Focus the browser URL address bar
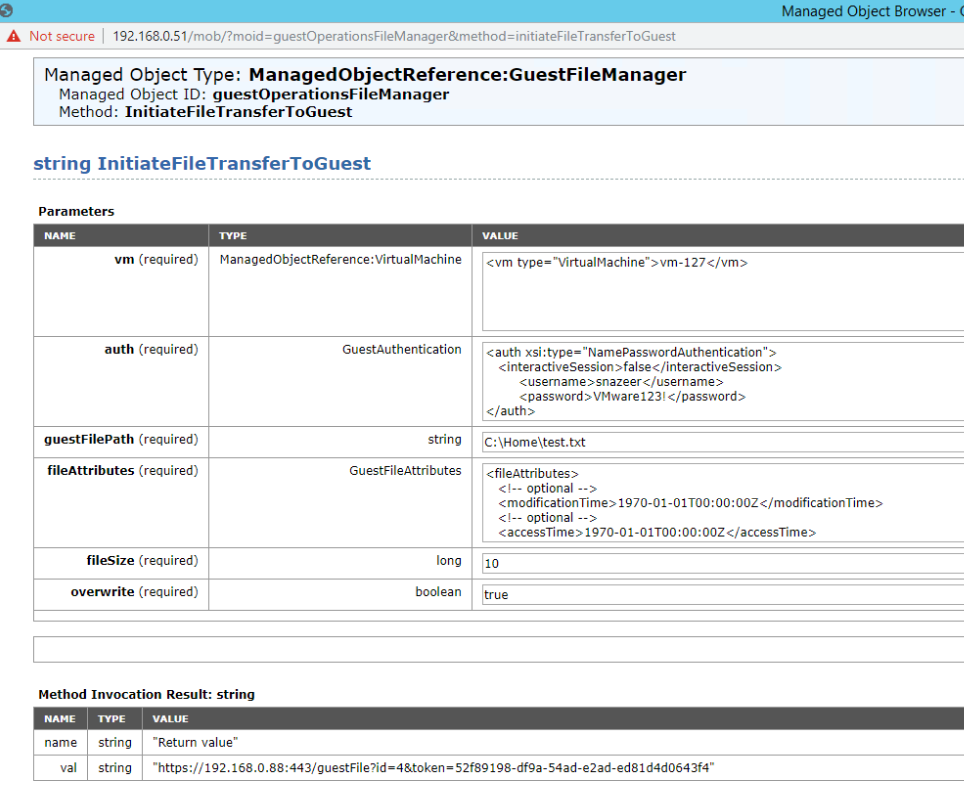Image resolution: width=964 pixels, height=788 pixels. point(394,36)
